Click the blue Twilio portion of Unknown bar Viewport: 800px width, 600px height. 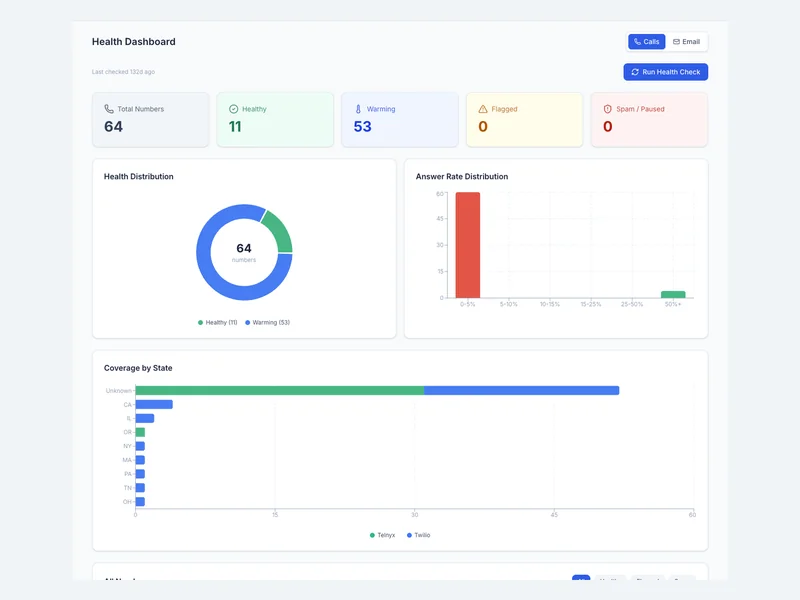point(521,390)
